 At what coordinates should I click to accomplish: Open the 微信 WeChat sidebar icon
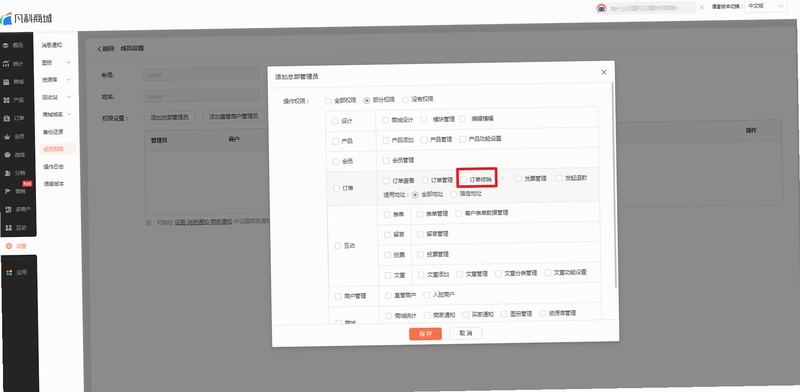coord(7,155)
